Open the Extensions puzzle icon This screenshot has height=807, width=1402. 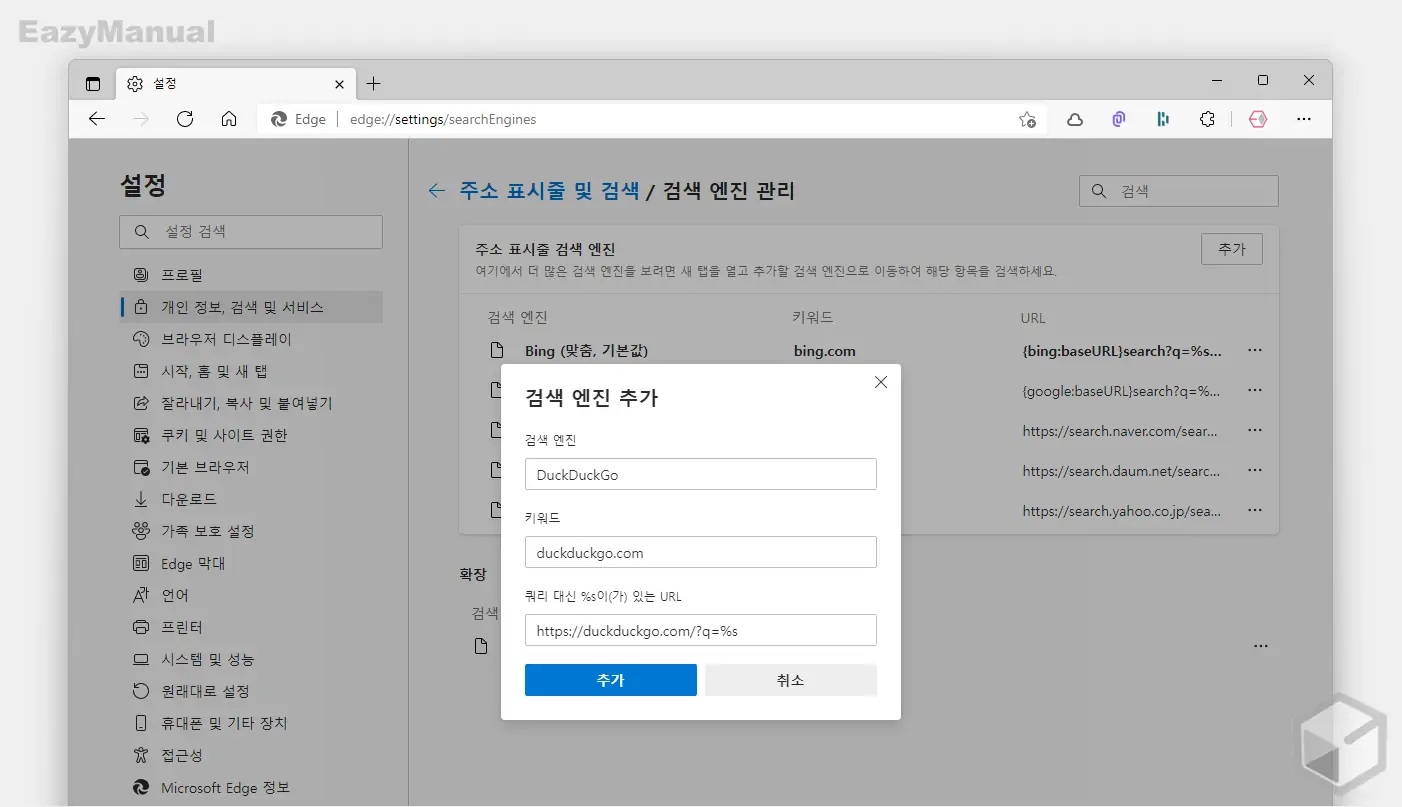coord(1207,119)
